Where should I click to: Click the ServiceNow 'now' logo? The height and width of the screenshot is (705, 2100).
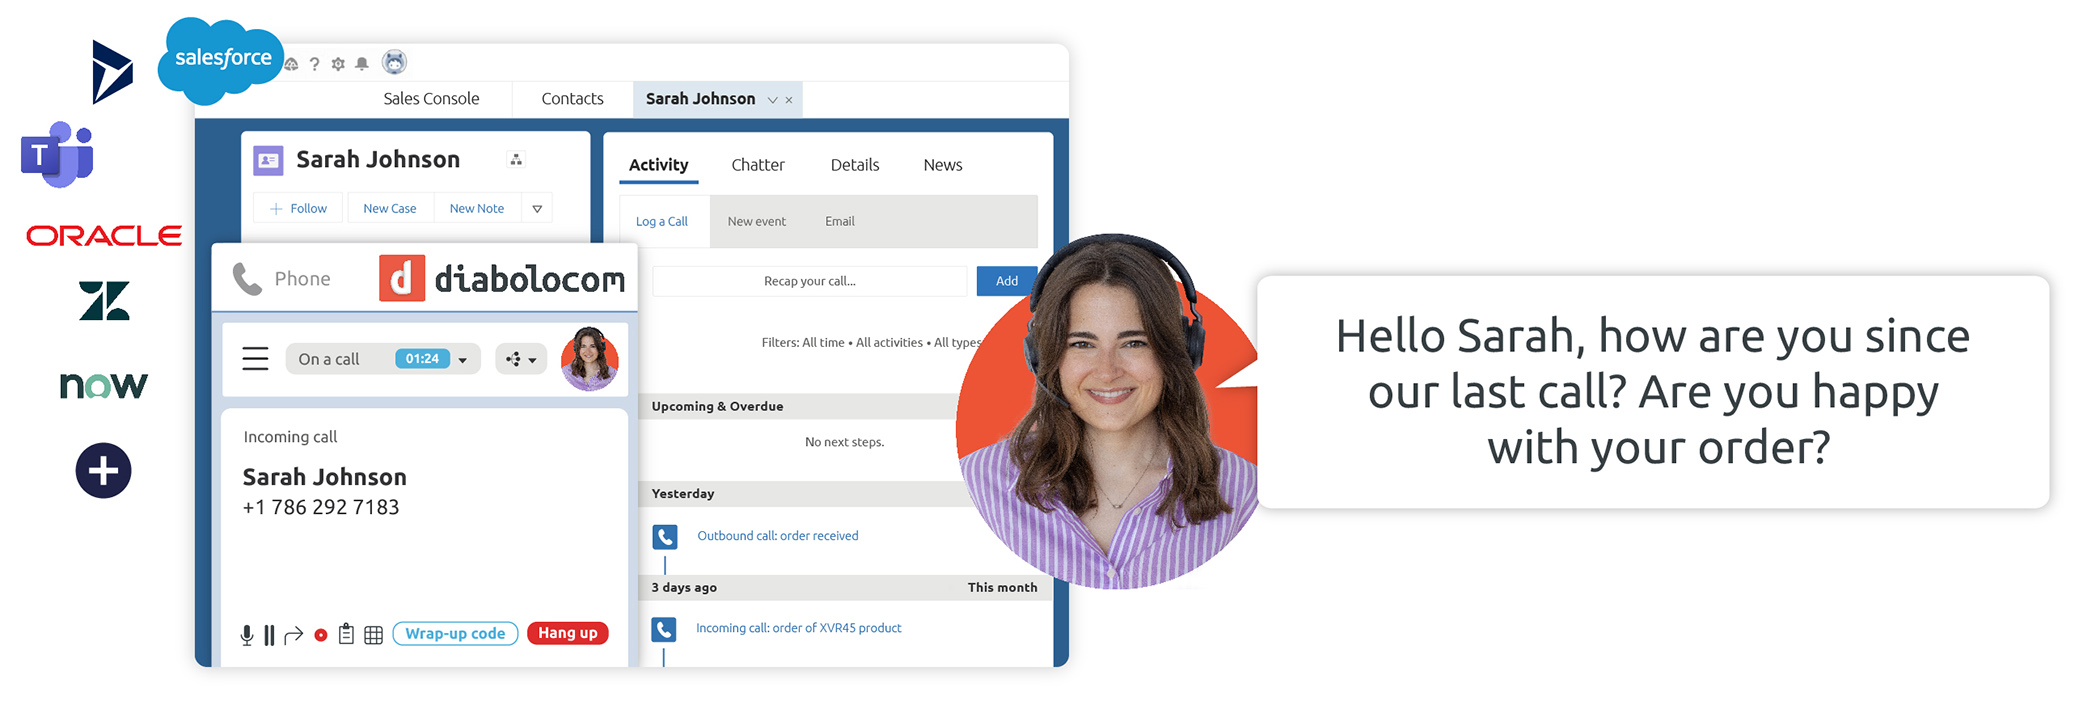[104, 385]
